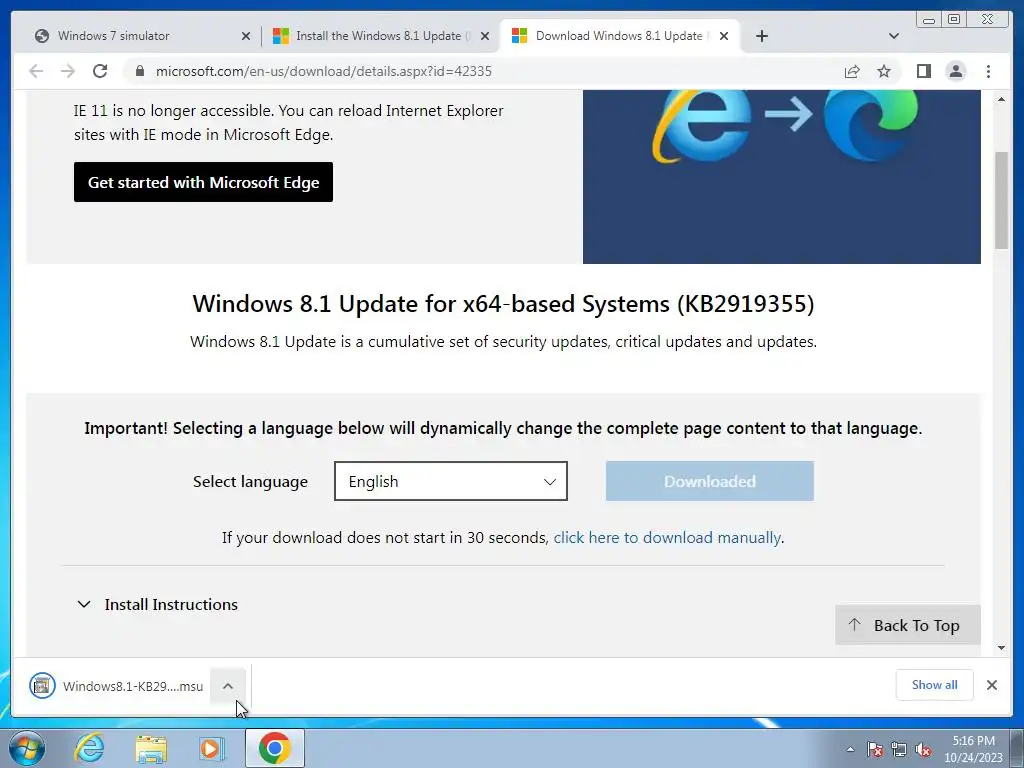
Task: Click the KB2919355 page heading
Action: 503,304
